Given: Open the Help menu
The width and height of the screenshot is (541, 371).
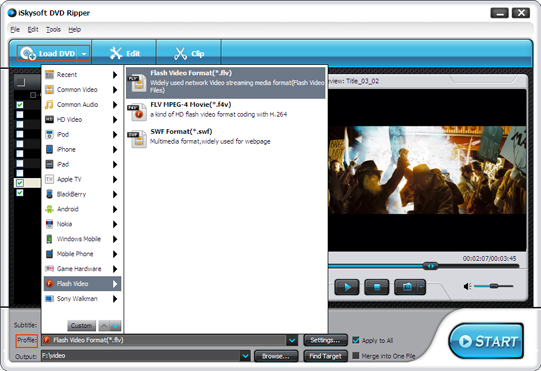Looking at the screenshot, I should (75, 30).
